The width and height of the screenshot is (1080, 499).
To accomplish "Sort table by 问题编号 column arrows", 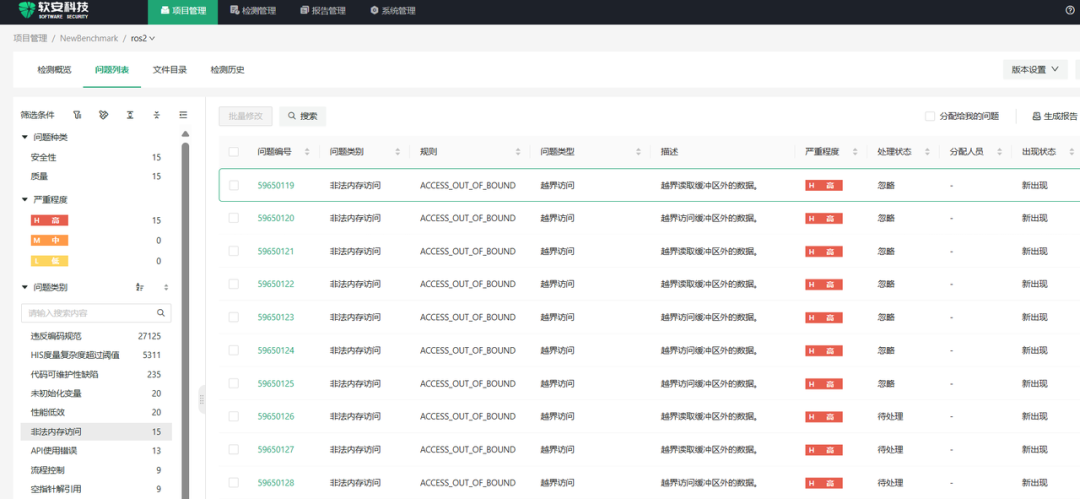I will [x=307, y=152].
